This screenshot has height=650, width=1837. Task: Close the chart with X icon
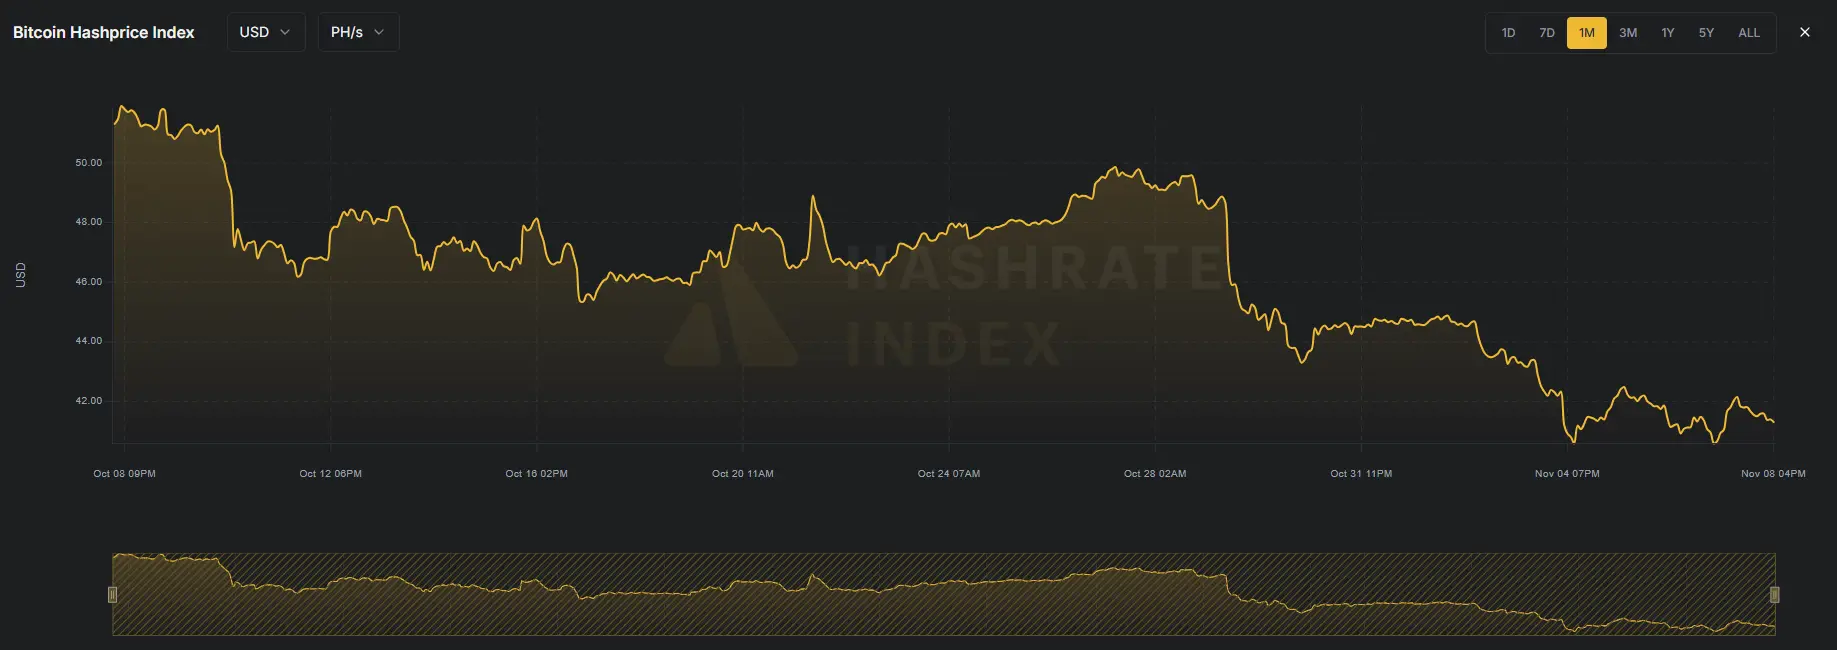[x=1804, y=32]
